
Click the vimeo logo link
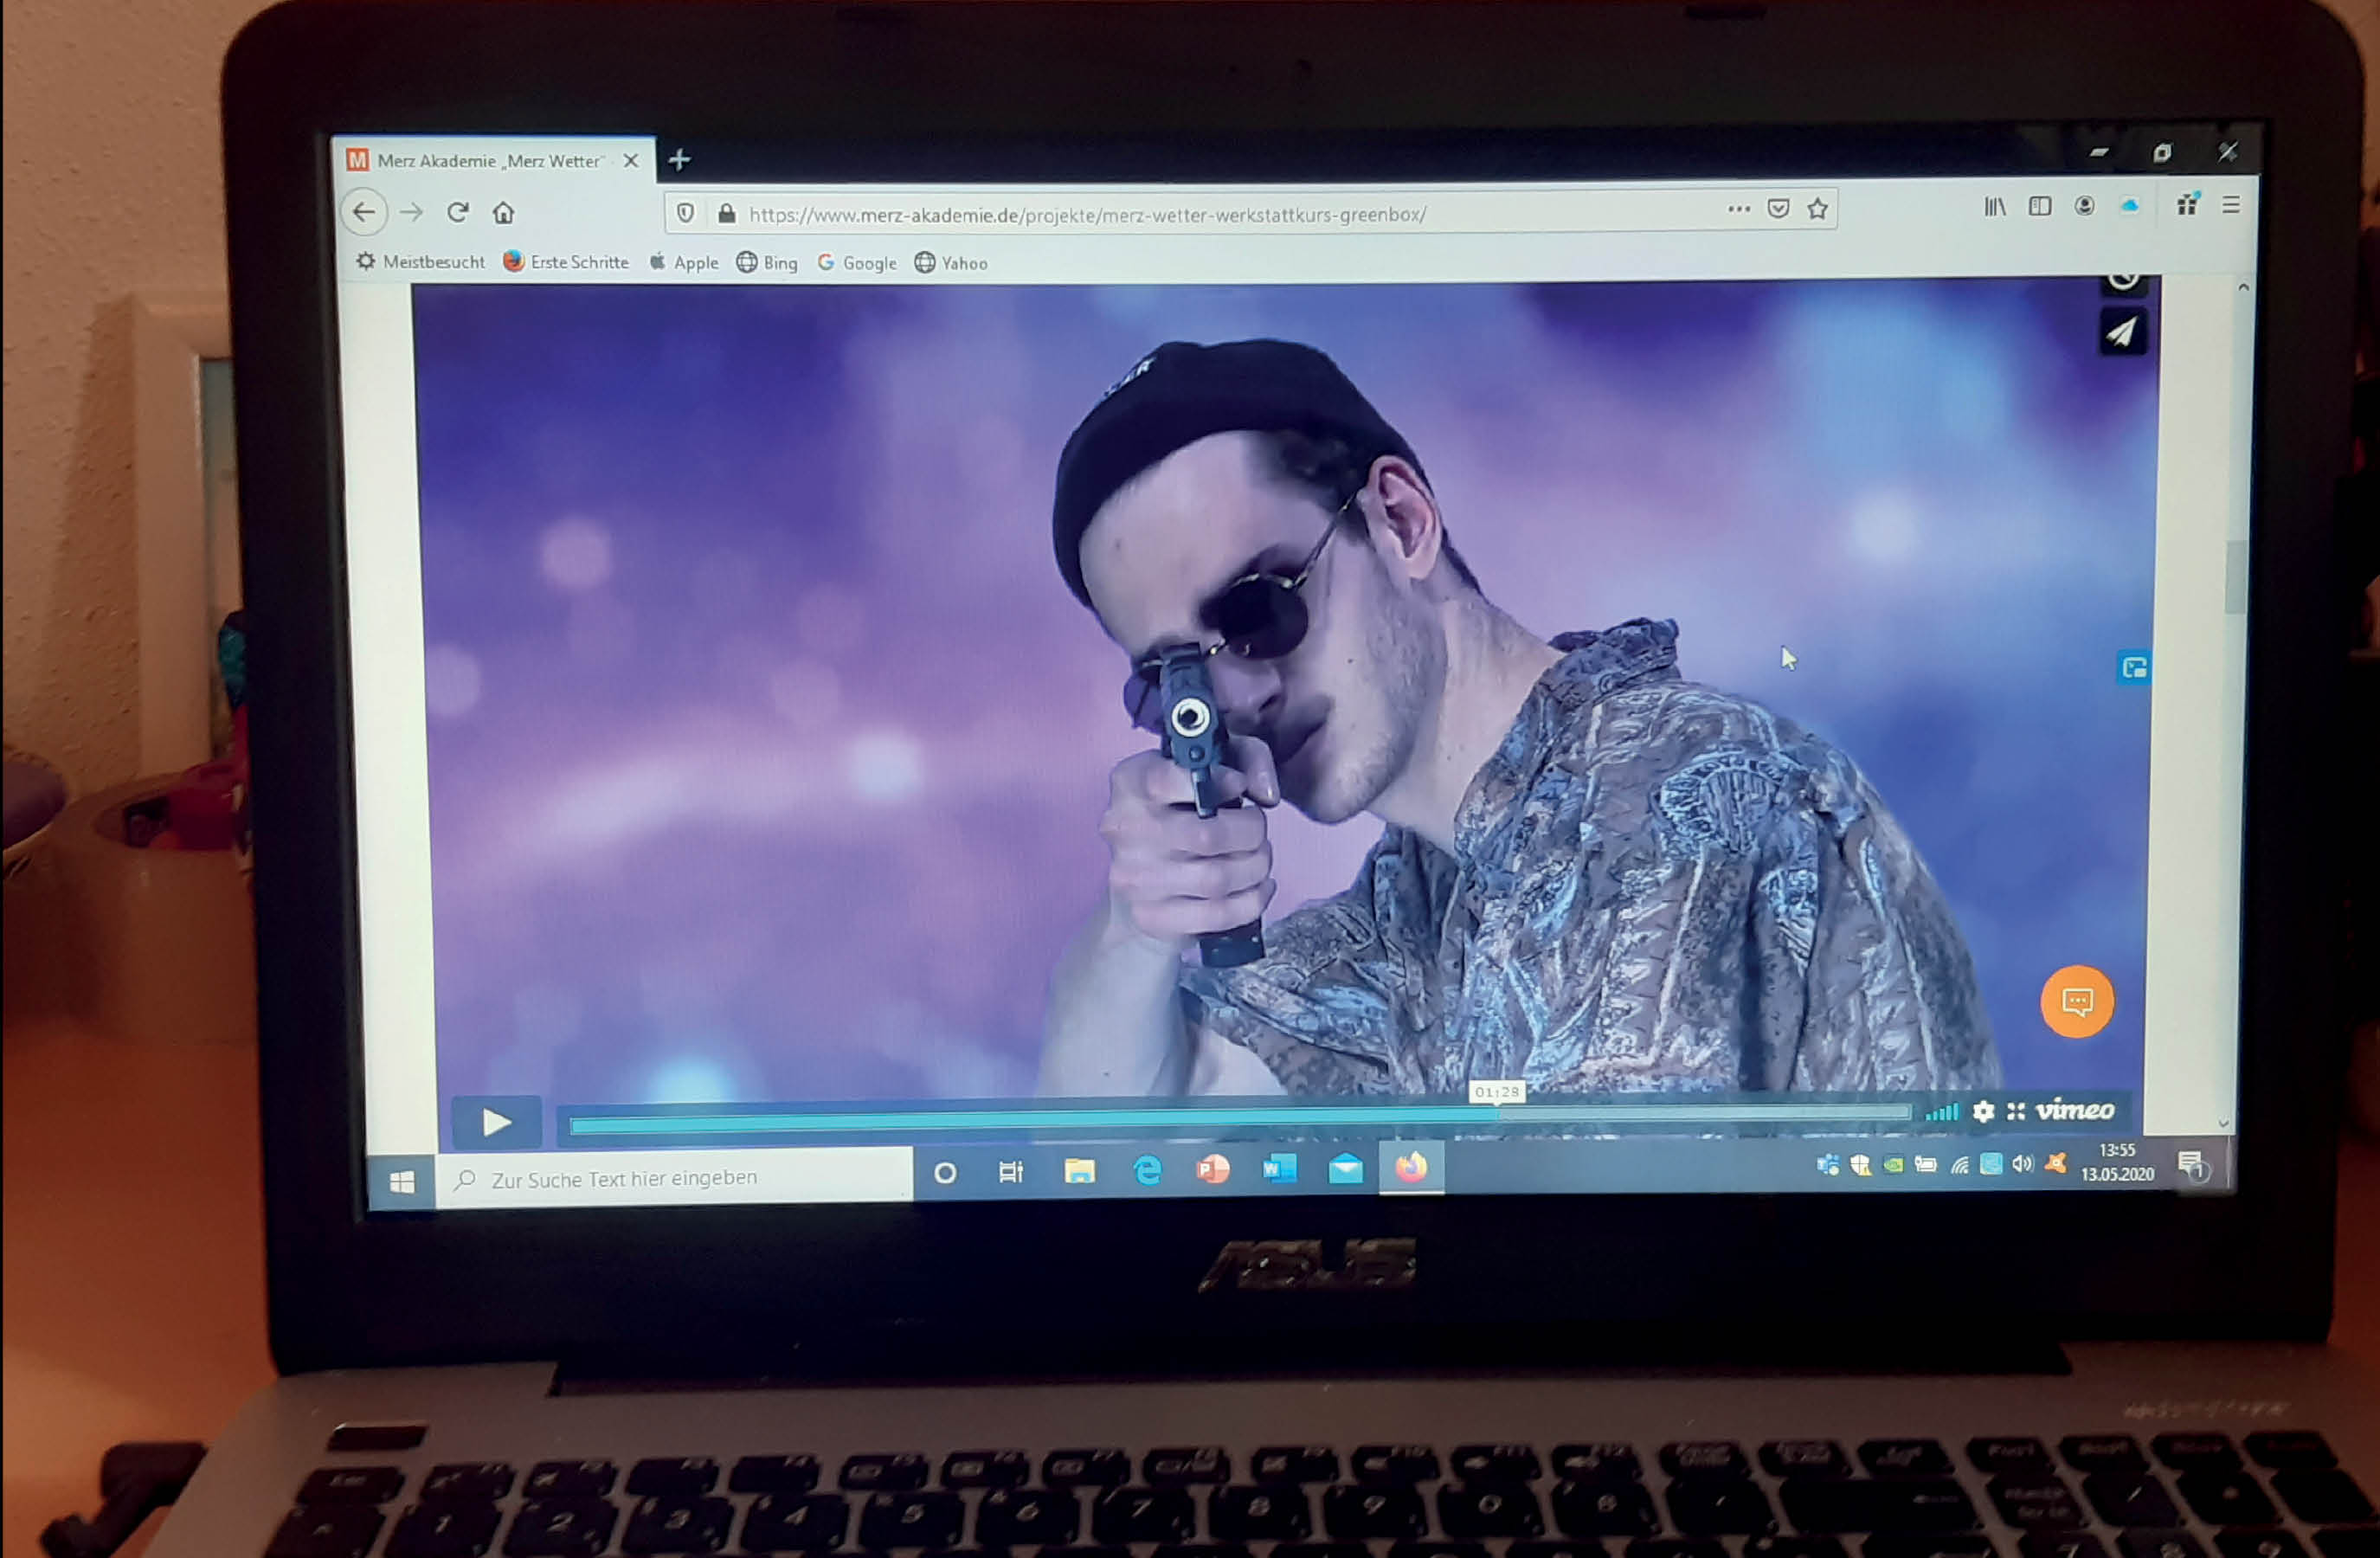coord(2075,1110)
